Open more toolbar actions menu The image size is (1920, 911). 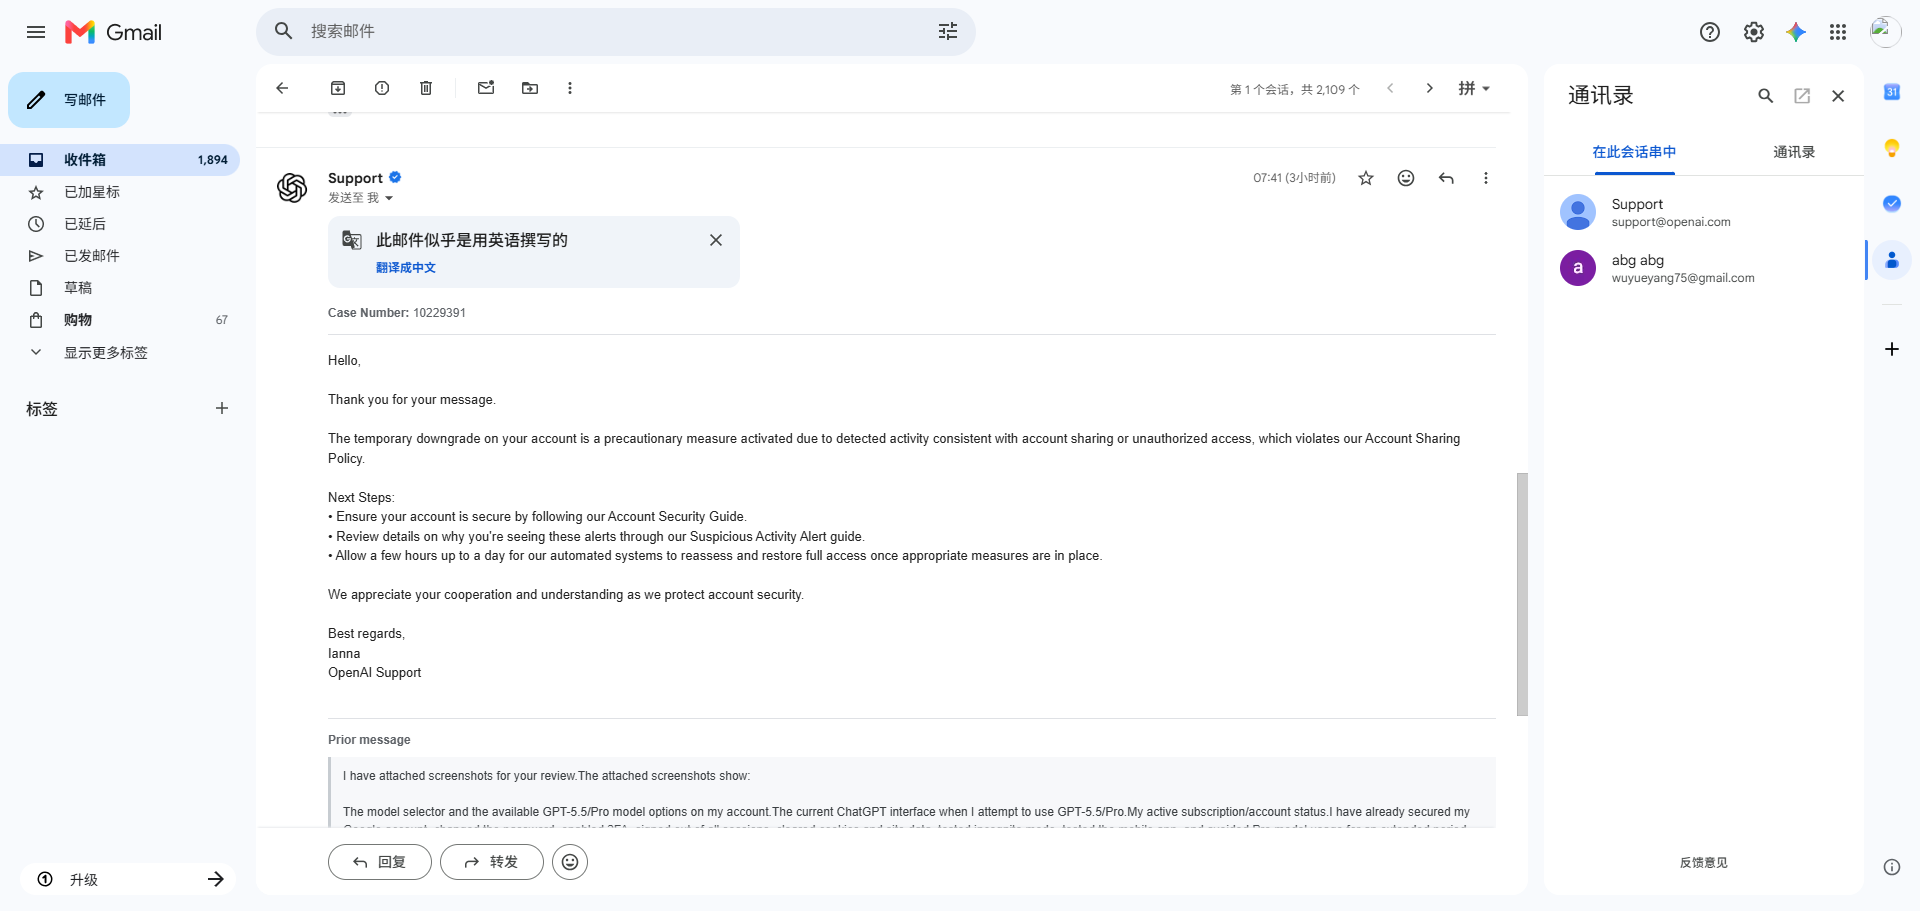[570, 88]
